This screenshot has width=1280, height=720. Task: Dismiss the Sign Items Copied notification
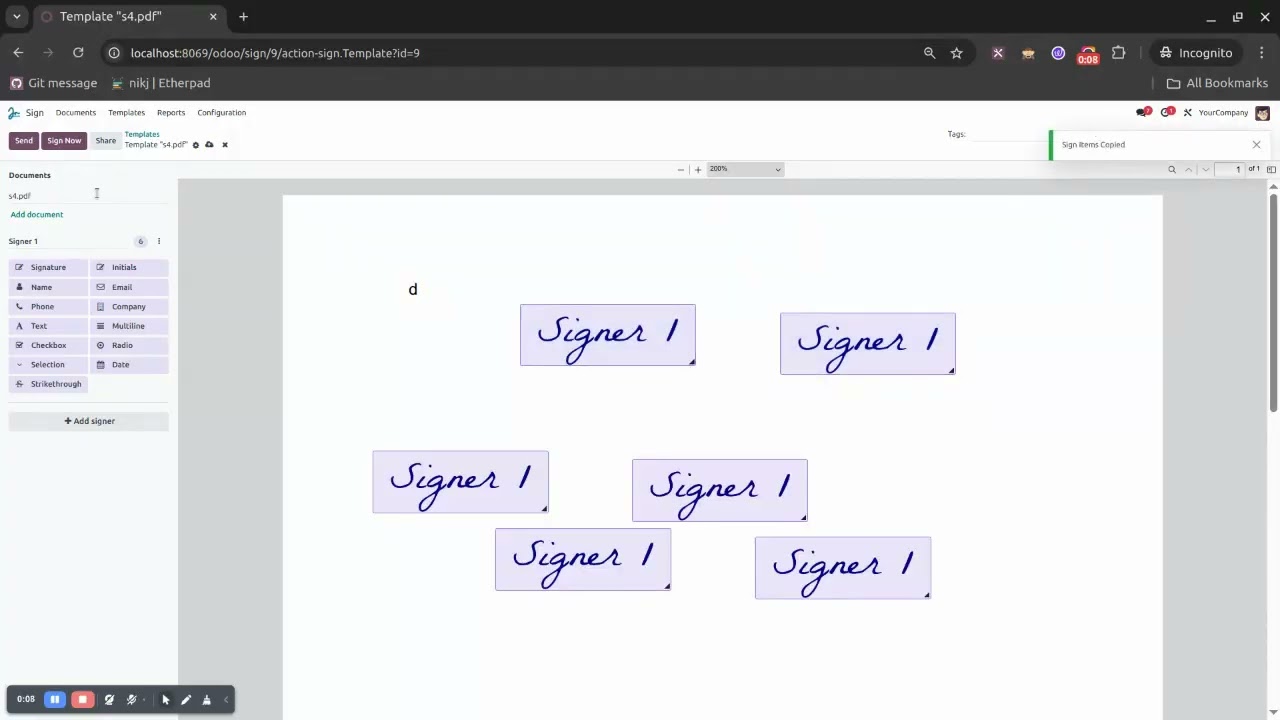1256,145
